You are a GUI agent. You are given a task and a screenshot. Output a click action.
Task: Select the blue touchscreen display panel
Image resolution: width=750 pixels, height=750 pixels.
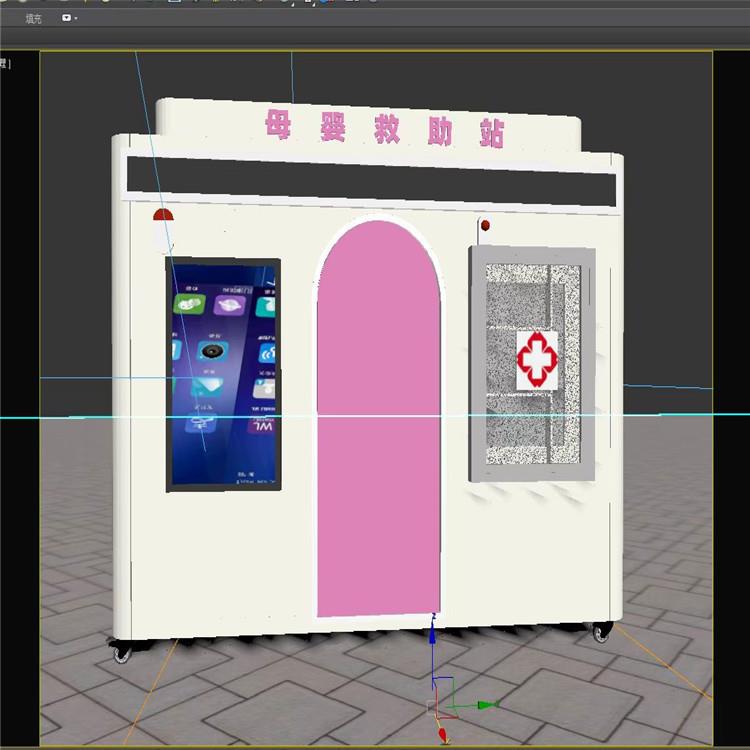point(223,375)
